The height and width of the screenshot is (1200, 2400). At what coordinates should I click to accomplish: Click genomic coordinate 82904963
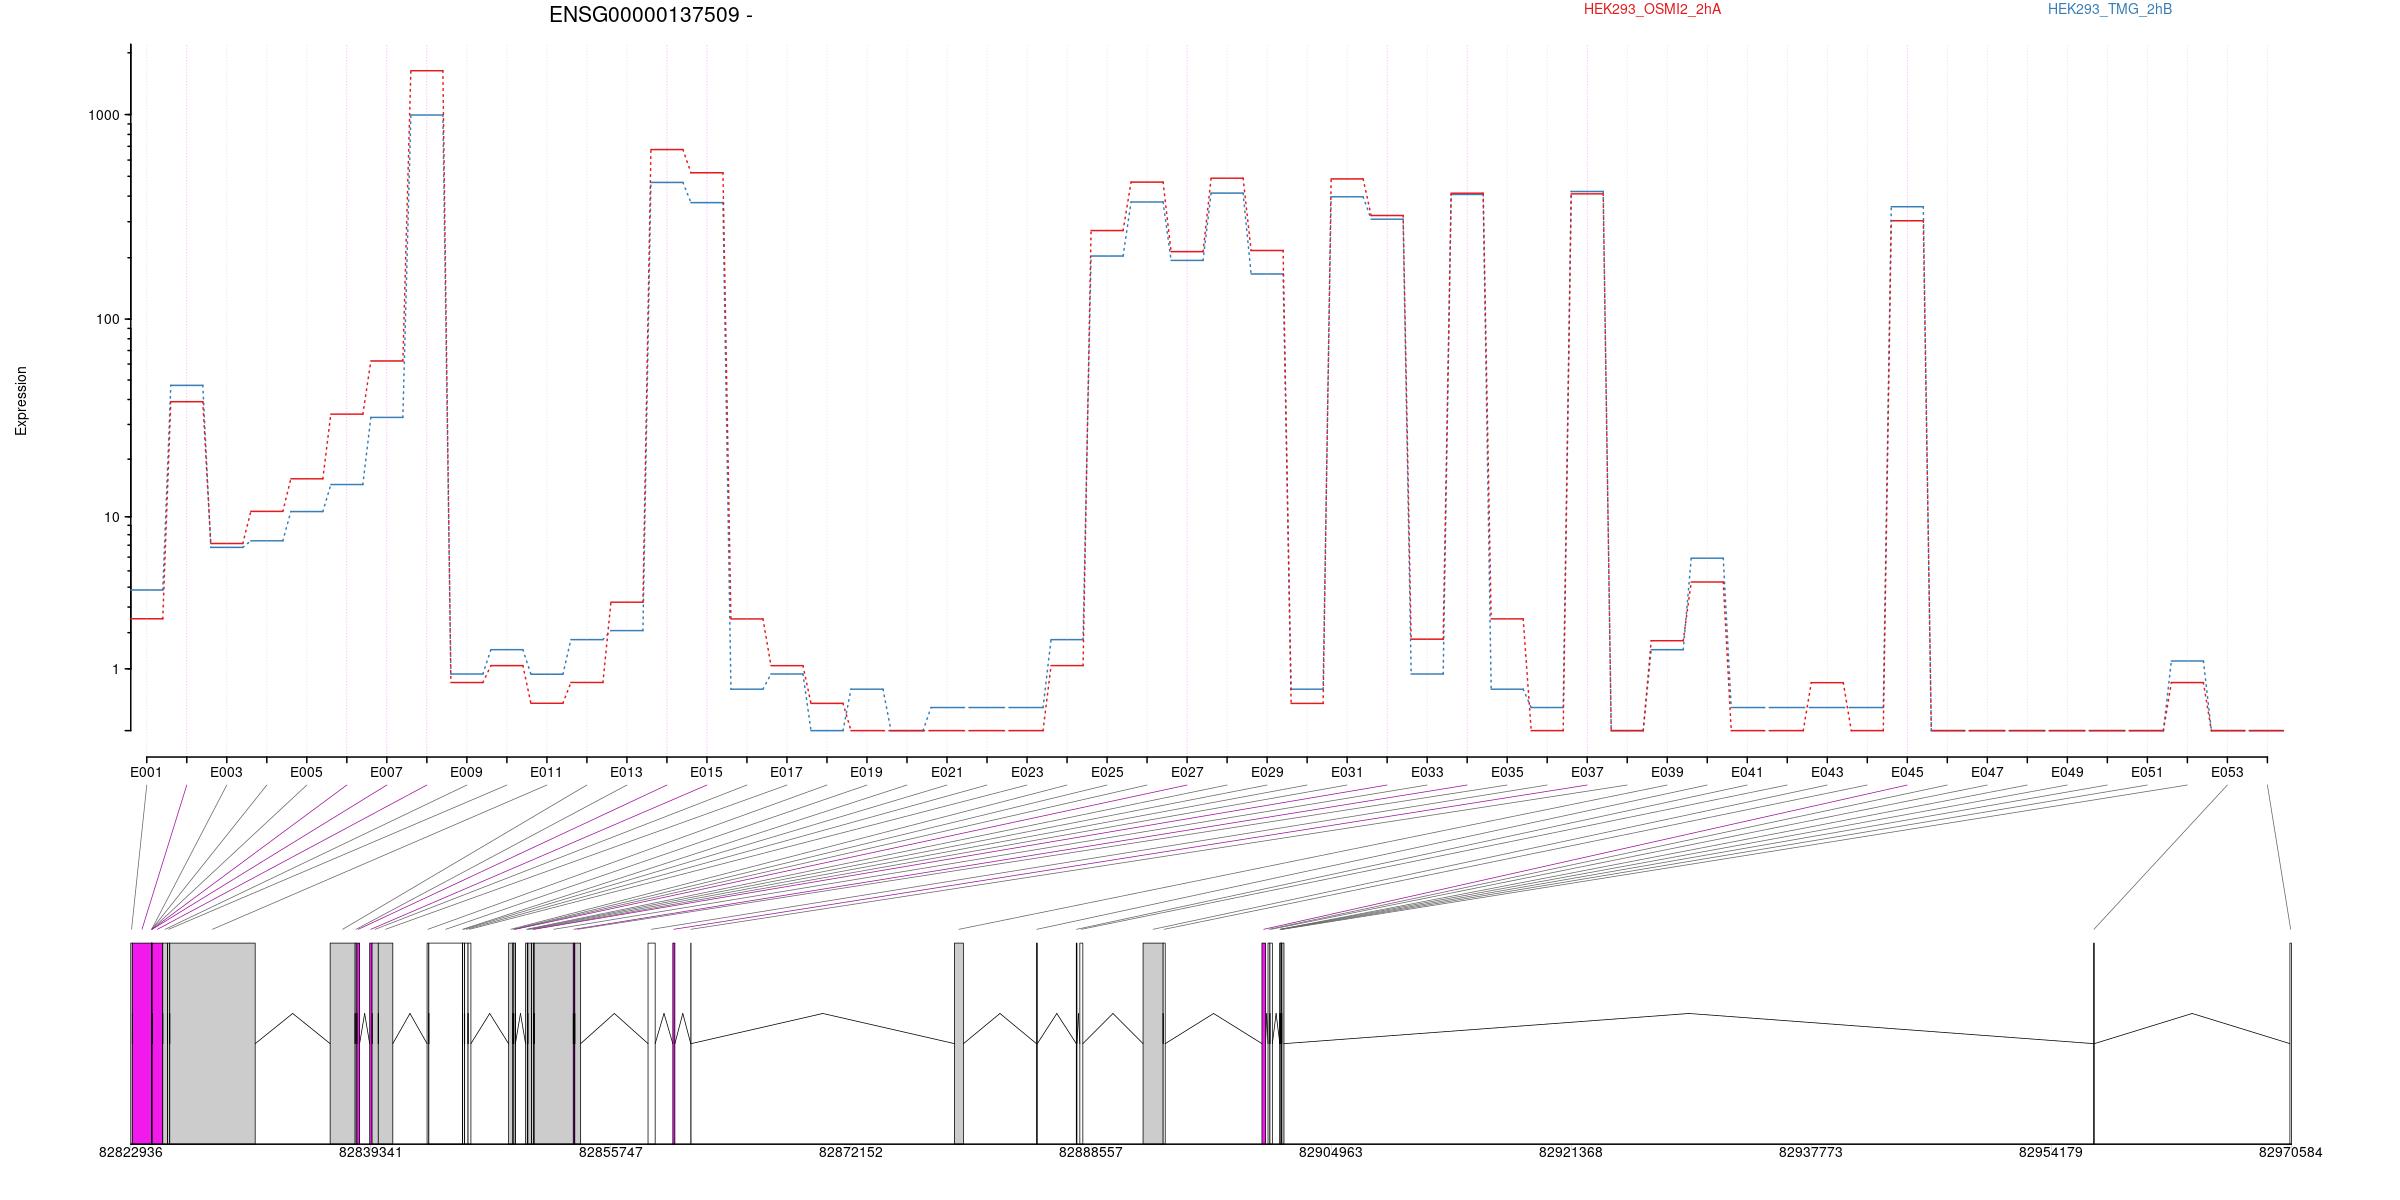pyautogui.click(x=1331, y=1152)
